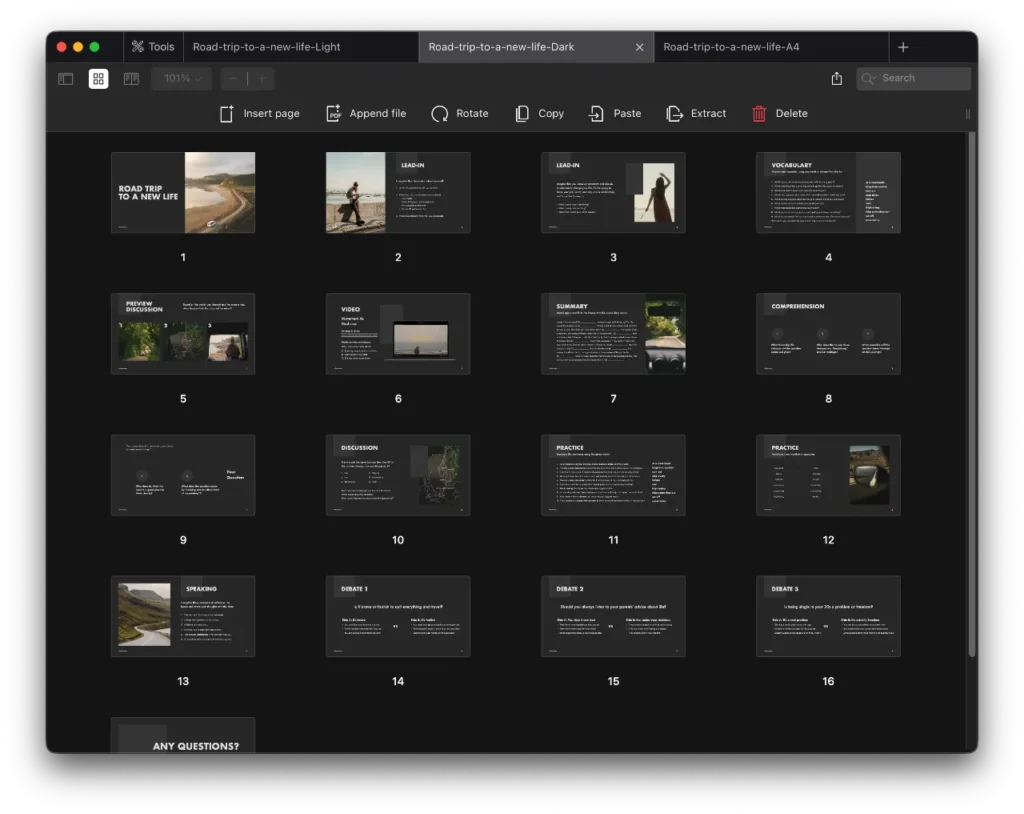Open the Tools button
The height and width of the screenshot is (814, 1024).
(x=151, y=47)
